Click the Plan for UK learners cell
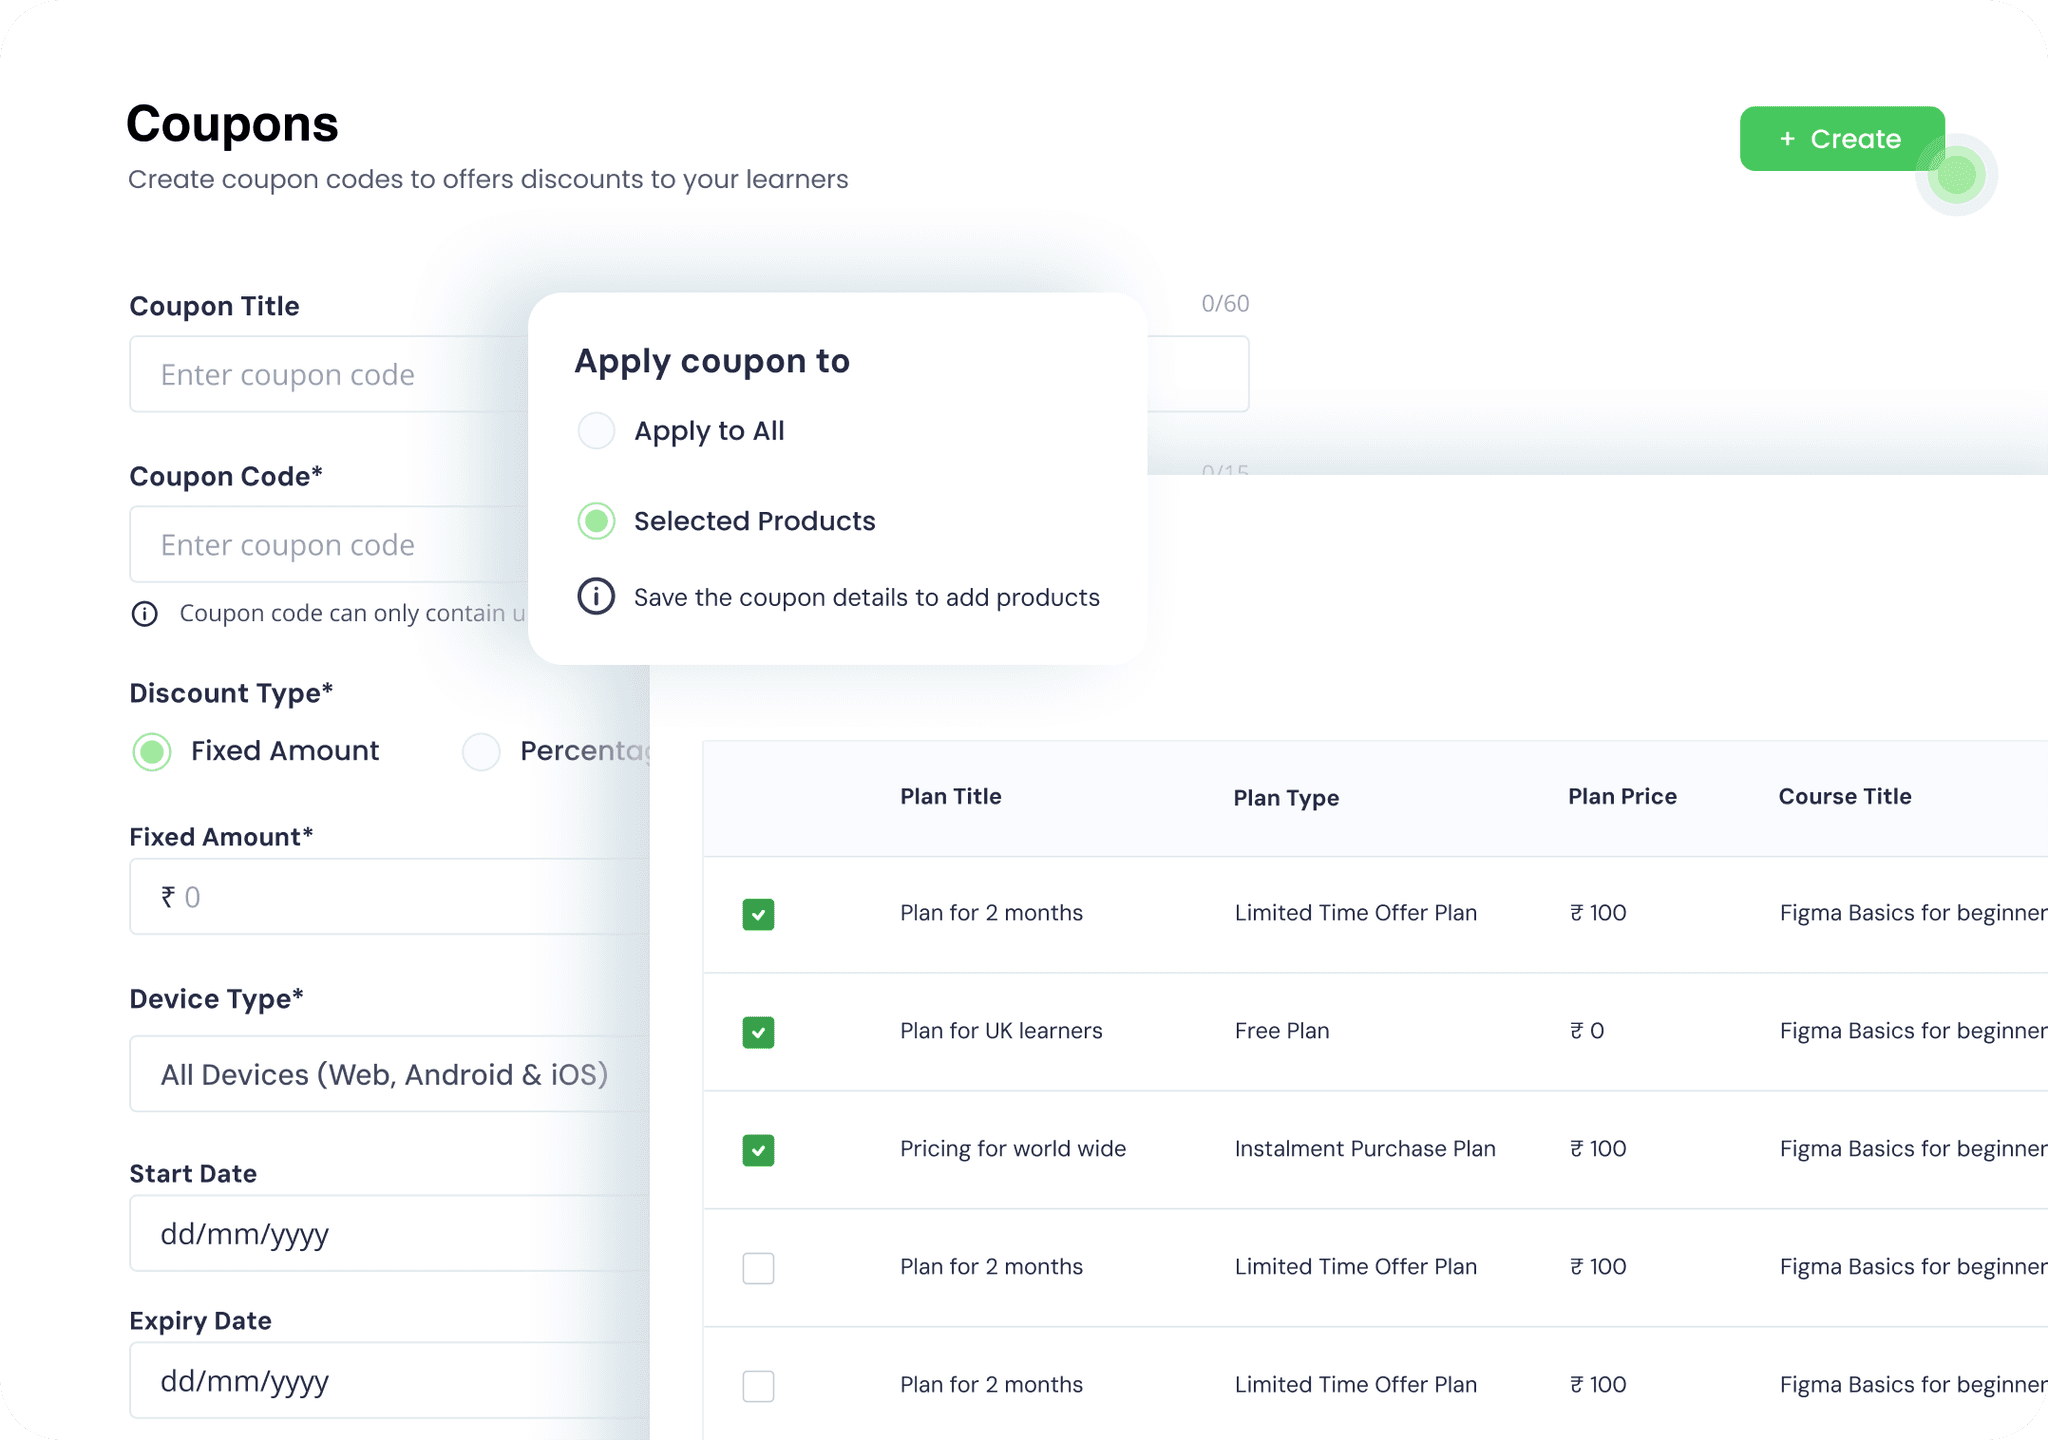This screenshot has width=2048, height=1440. (1001, 1031)
